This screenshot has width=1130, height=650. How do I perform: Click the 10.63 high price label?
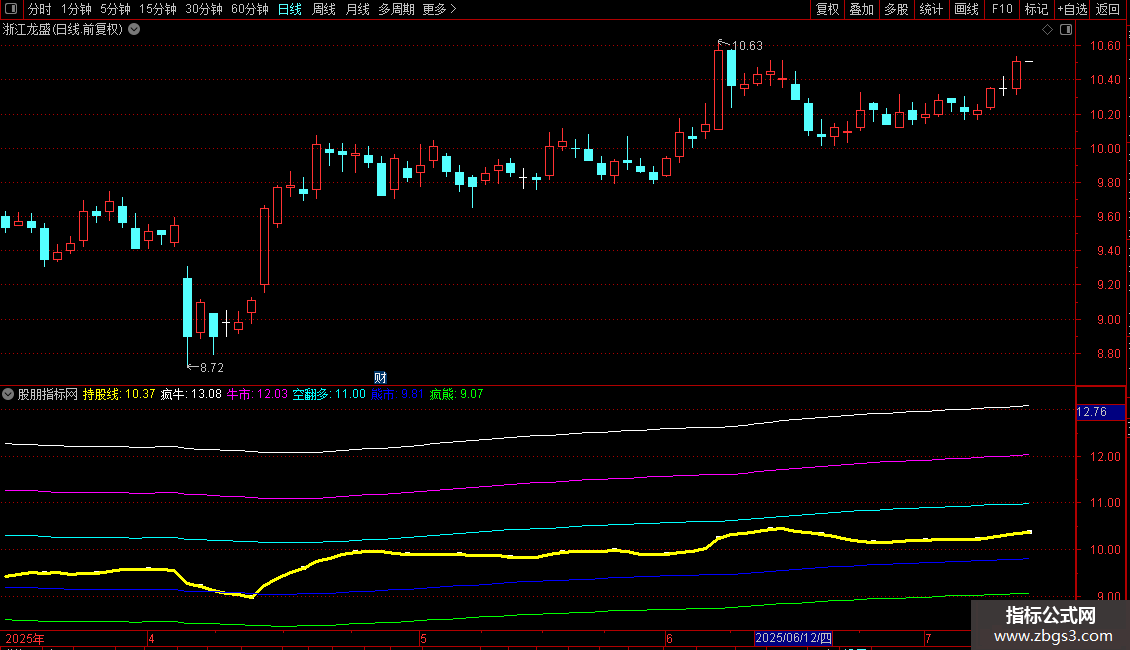[x=747, y=45]
